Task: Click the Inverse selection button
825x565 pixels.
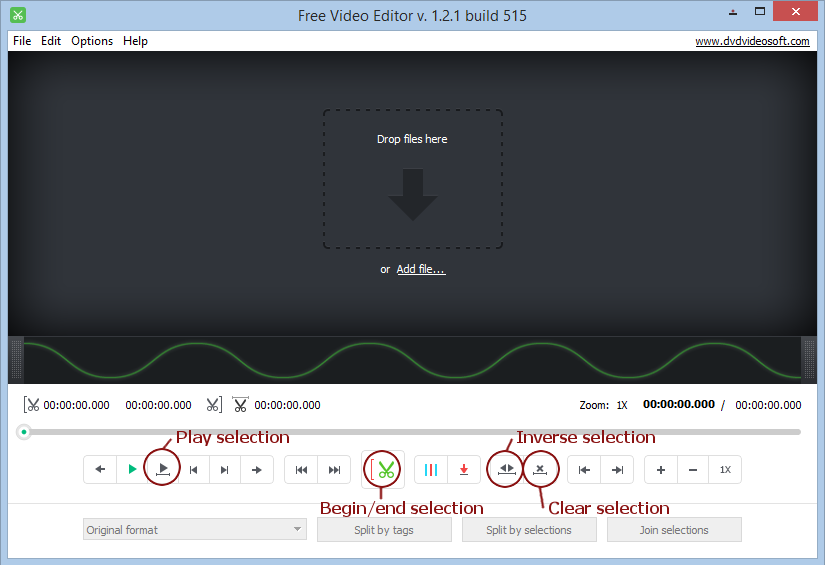Action: tap(506, 469)
